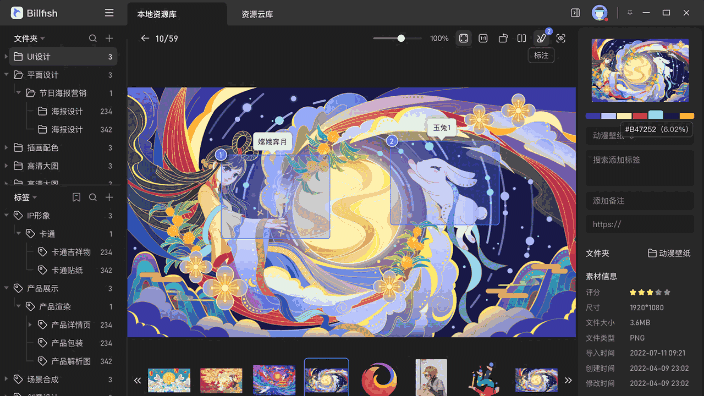Expand the UI设计 folder

(6, 57)
